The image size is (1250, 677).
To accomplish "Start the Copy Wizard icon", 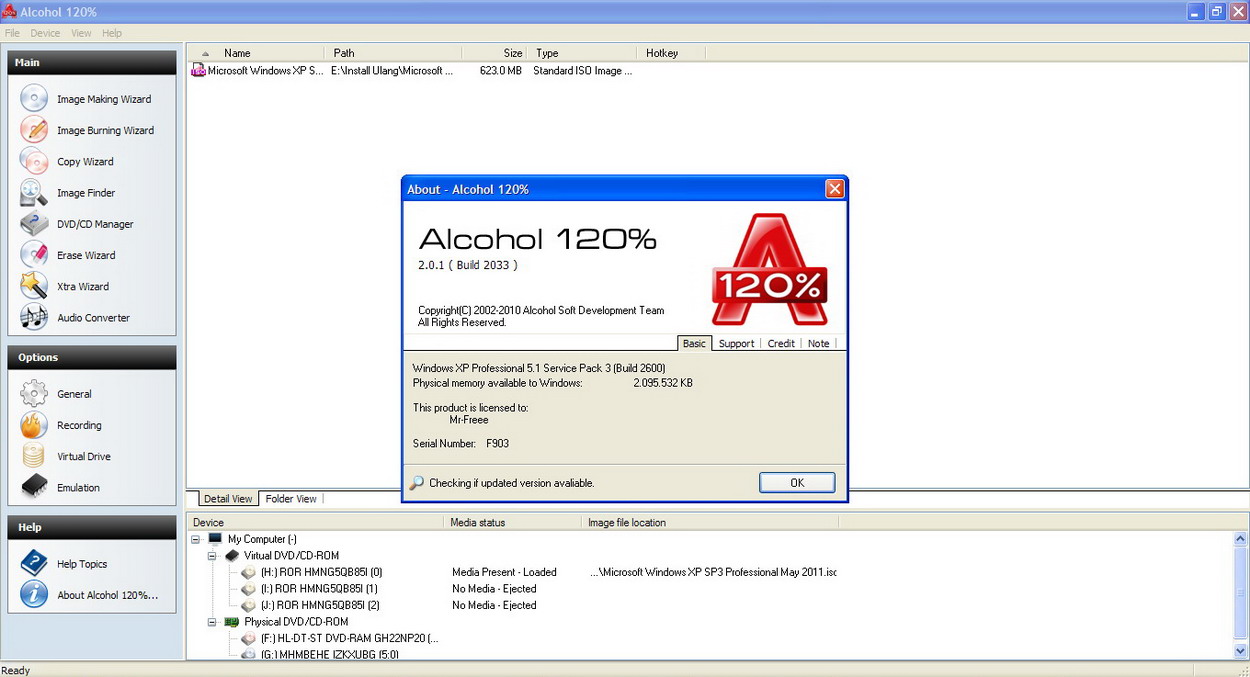I will coord(34,161).
